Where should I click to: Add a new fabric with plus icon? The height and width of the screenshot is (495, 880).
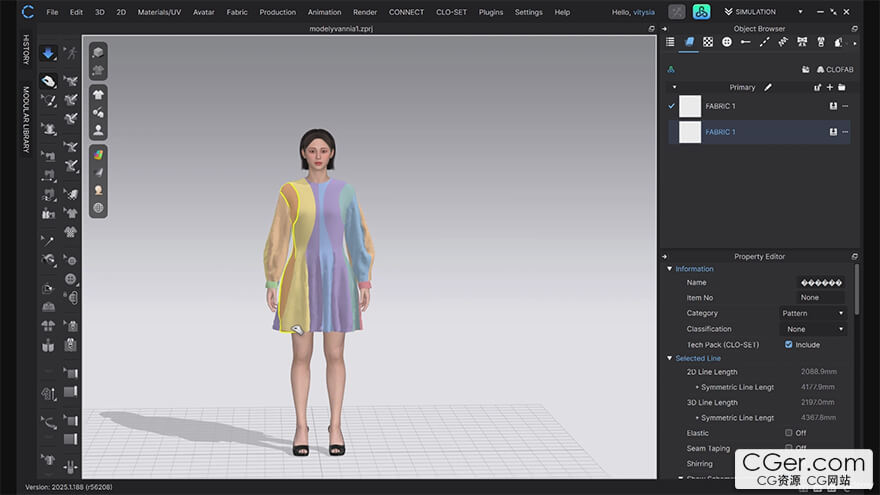click(x=829, y=88)
